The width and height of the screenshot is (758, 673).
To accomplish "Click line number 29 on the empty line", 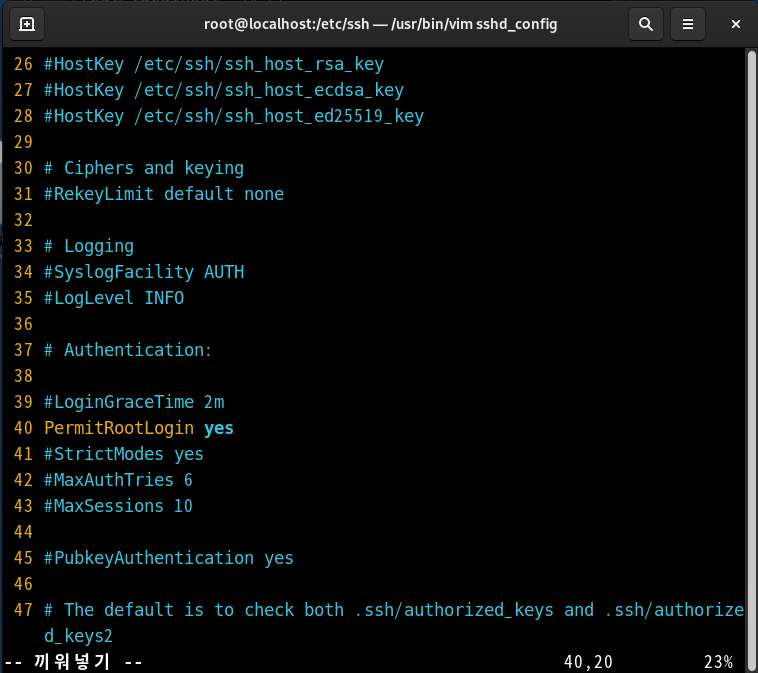I will [x=23, y=142].
